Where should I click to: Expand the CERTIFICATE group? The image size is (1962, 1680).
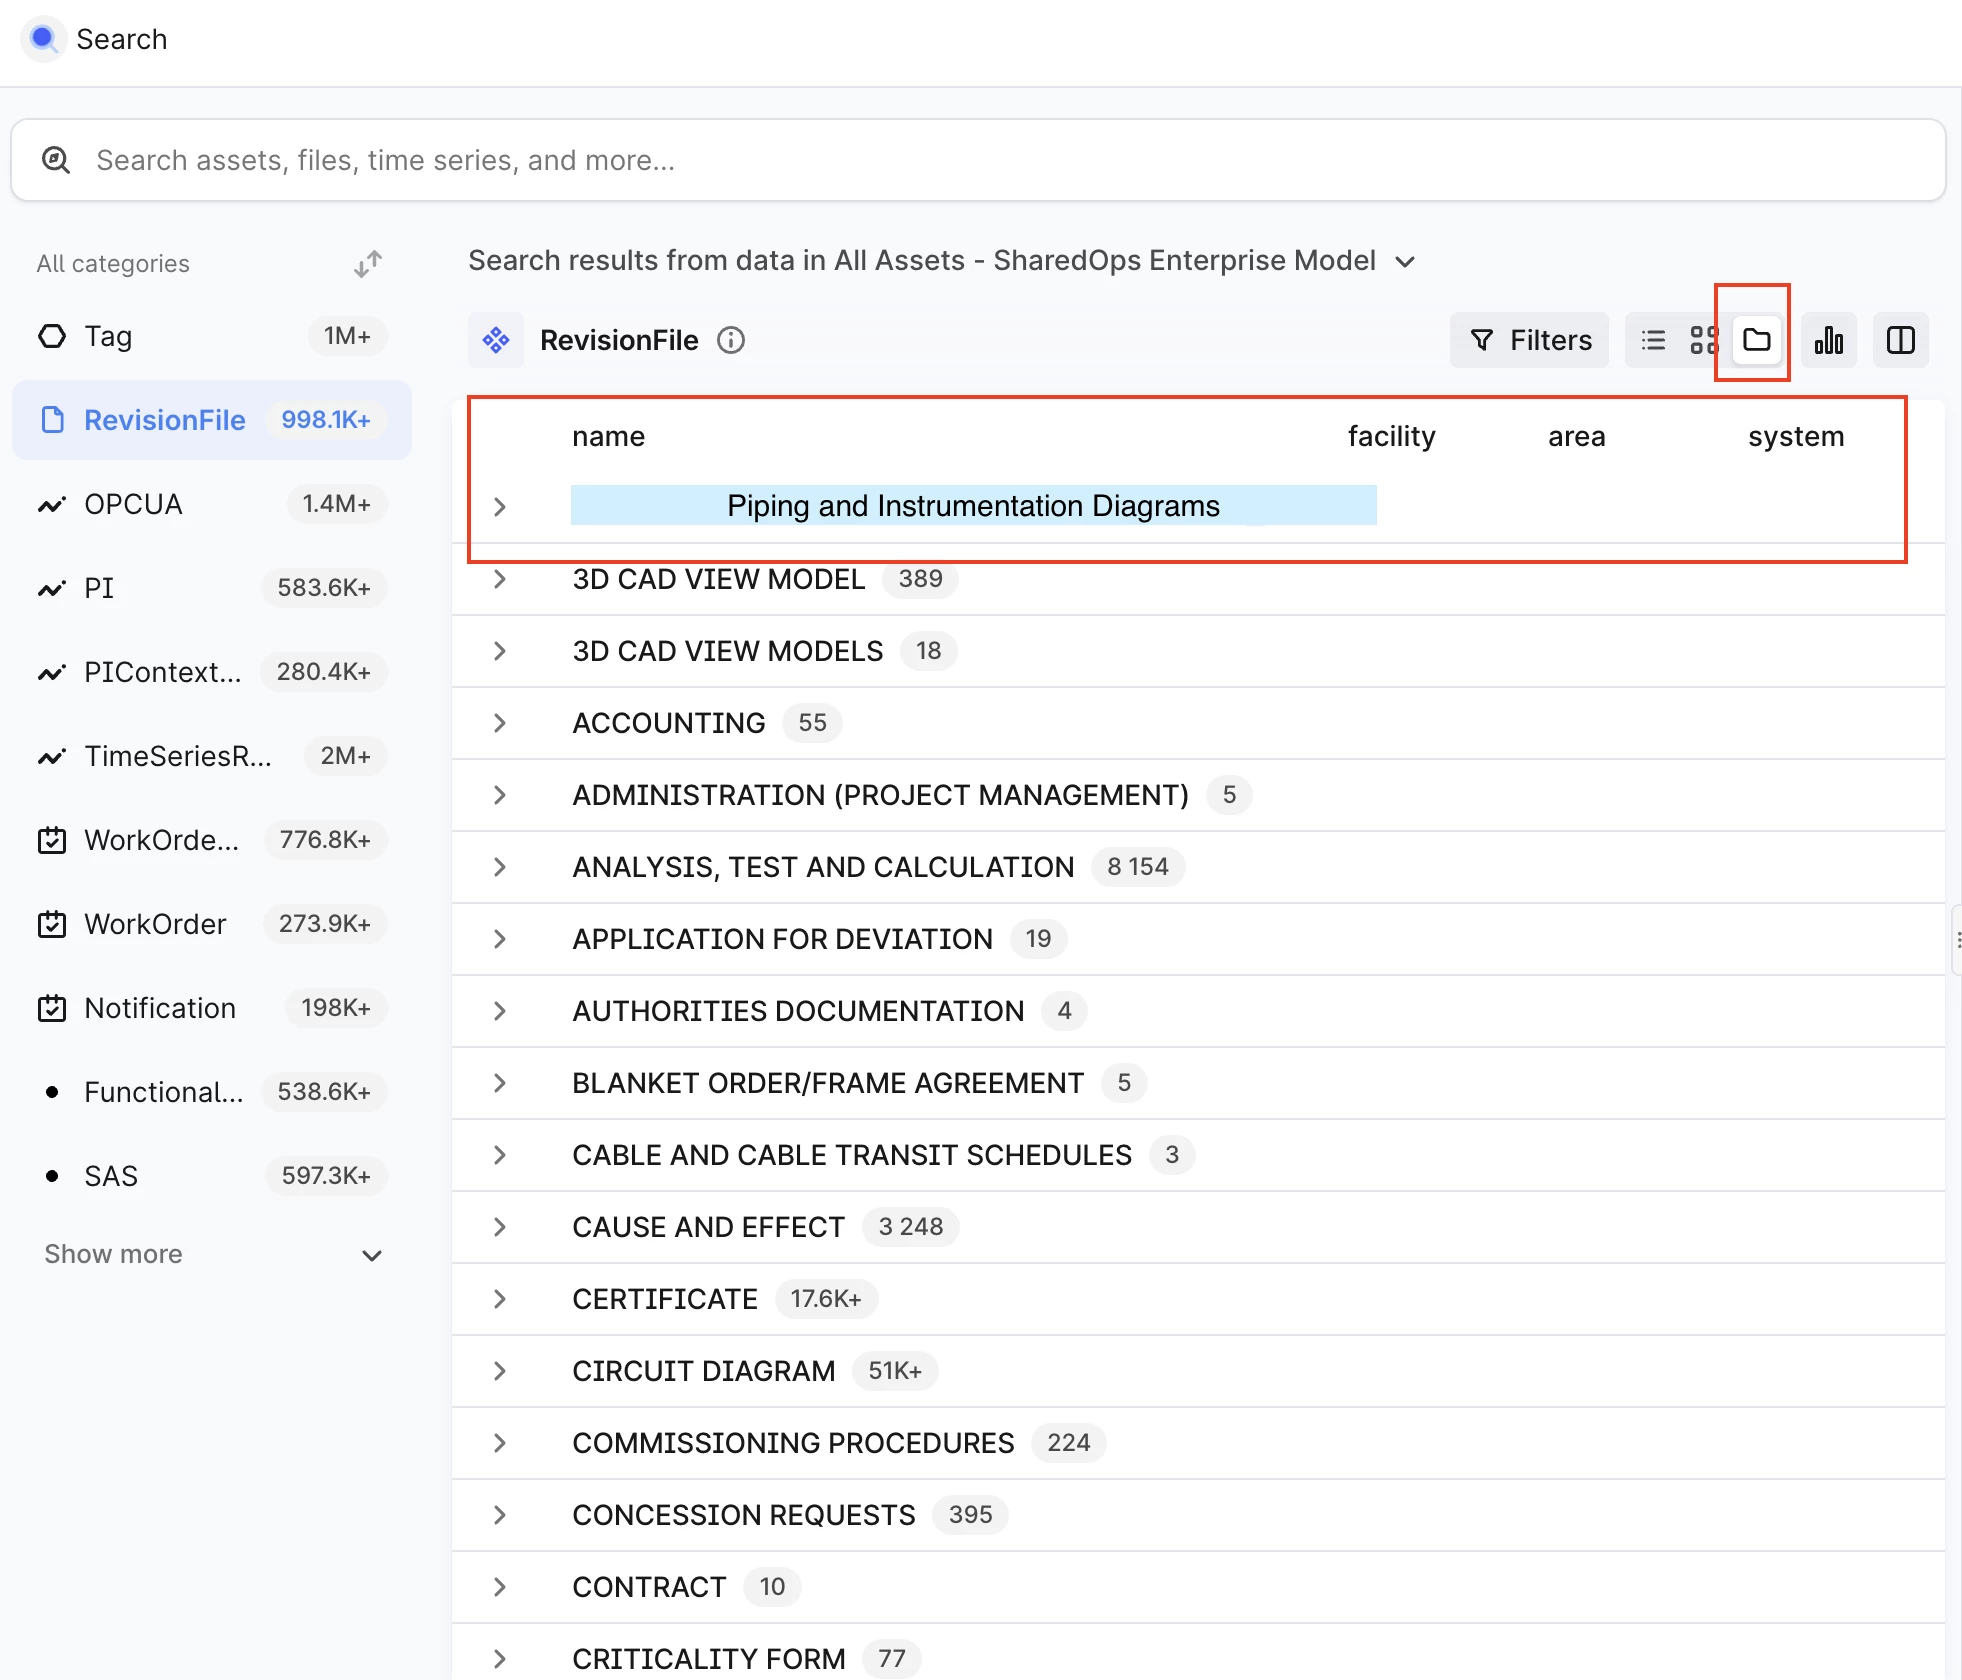pos(500,1299)
